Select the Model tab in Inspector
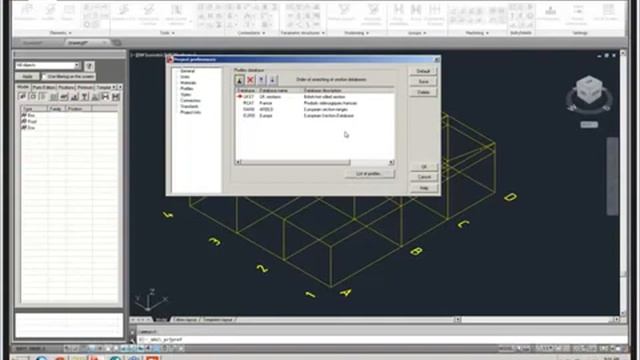This screenshot has width=640, height=360. [23, 87]
